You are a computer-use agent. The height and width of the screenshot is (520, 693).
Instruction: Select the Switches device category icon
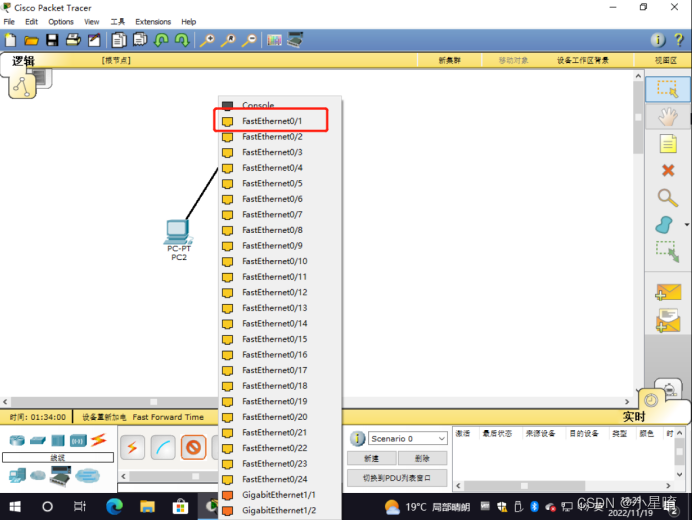pyautogui.click(x=38, y=440)
